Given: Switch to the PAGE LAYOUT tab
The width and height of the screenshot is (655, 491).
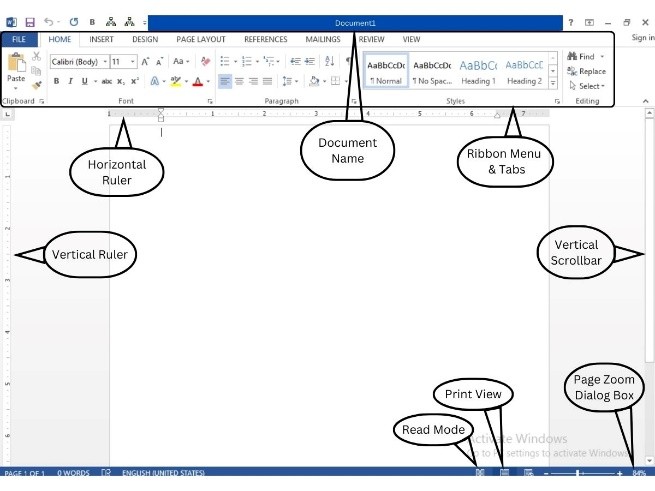Looking at the screenshot, I should 200,39.
